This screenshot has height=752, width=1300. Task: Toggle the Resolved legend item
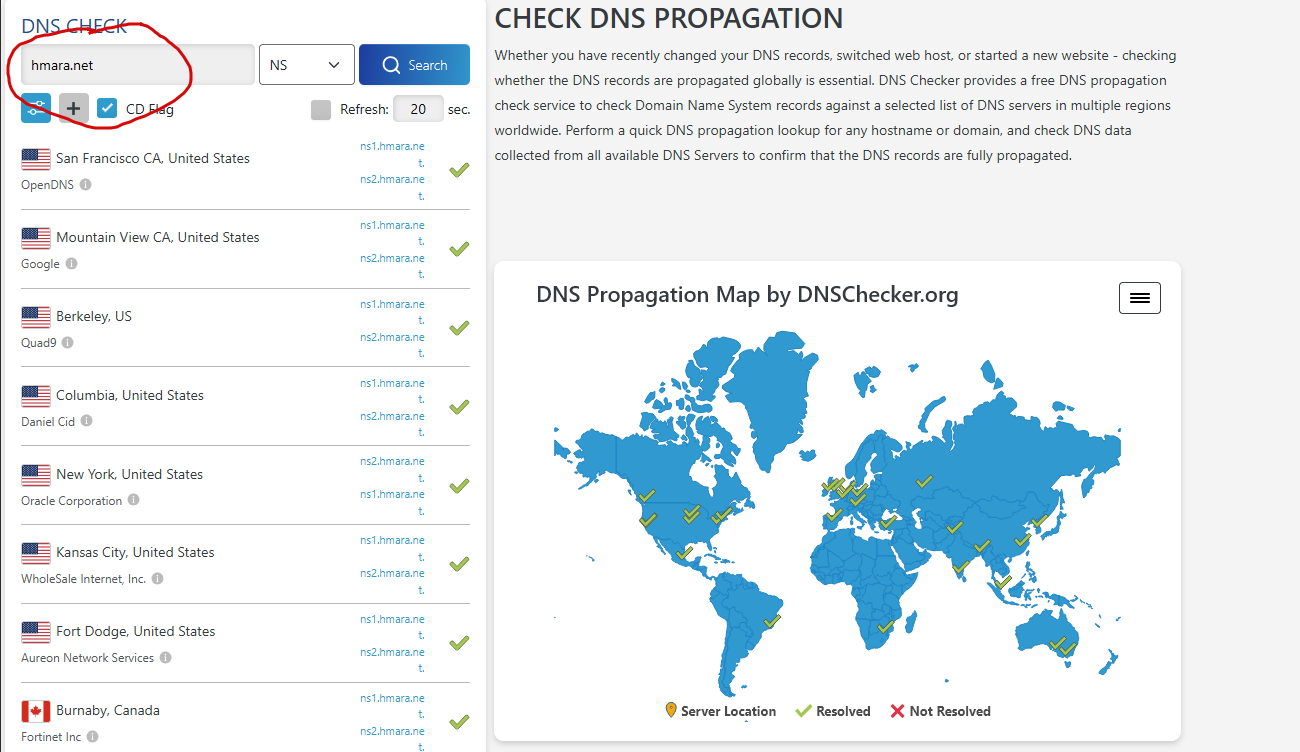point(833,711)
